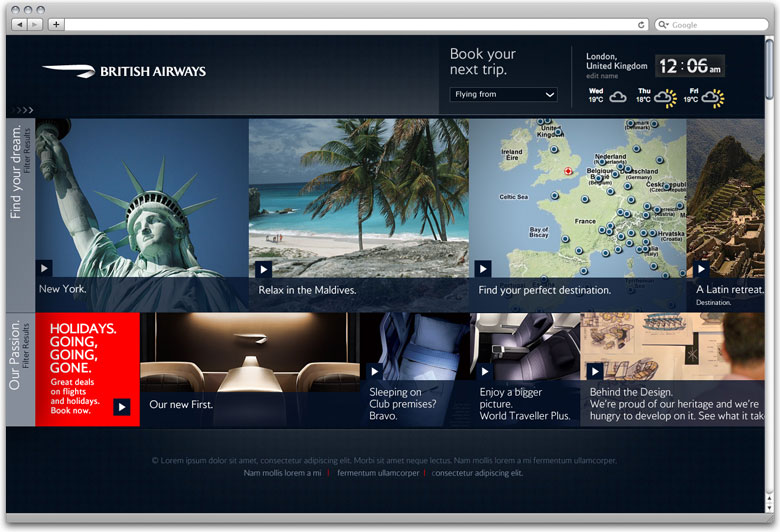This screenshot has width=780, height=532.
Task: Open the Find your dream side tab
Action: (x=16, y=172)
